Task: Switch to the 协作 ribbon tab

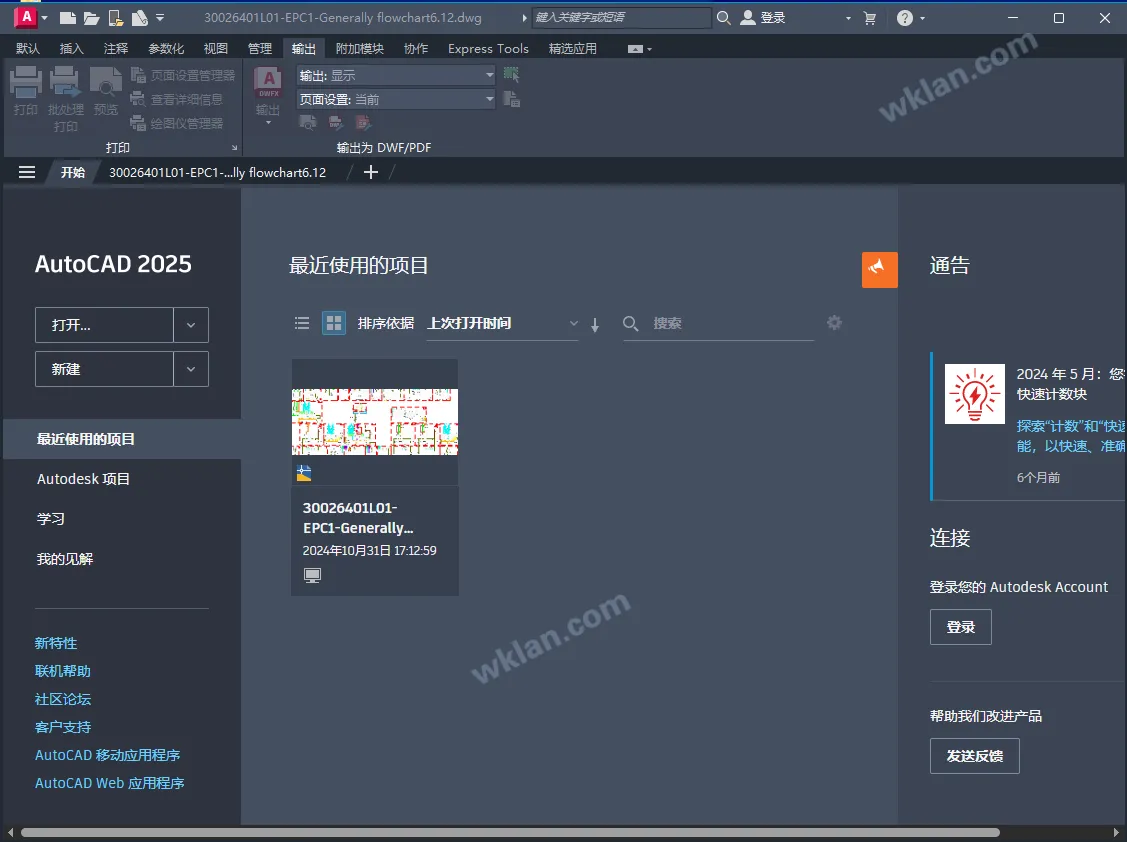Action: 415,48
